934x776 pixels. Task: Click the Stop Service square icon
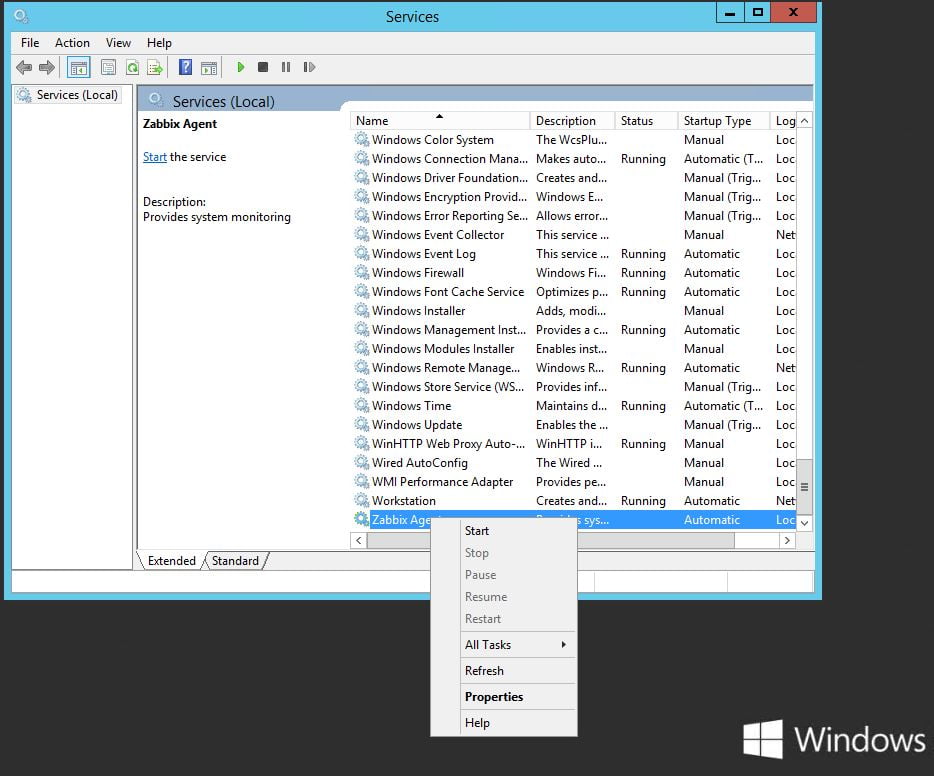(x=263, y=67)
